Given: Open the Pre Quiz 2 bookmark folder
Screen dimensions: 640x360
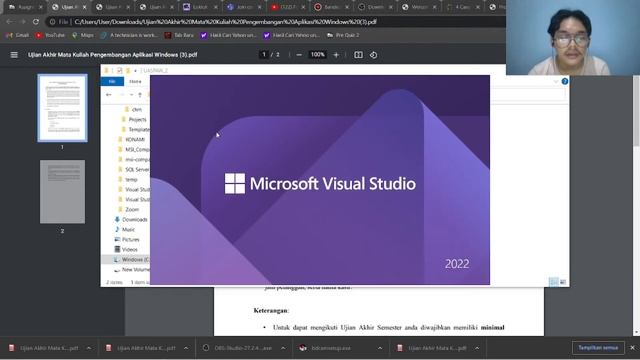Looking at the screenshot, I should click(x=343, y=36).
